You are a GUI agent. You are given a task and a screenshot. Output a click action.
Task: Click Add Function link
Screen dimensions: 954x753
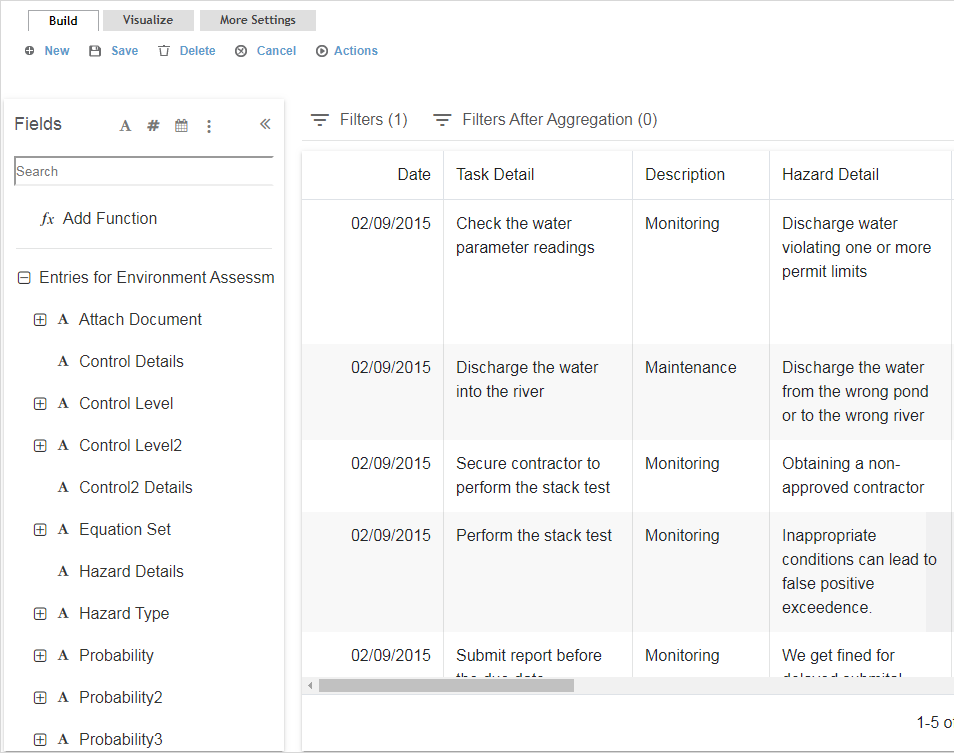click(x=110, y=218)
